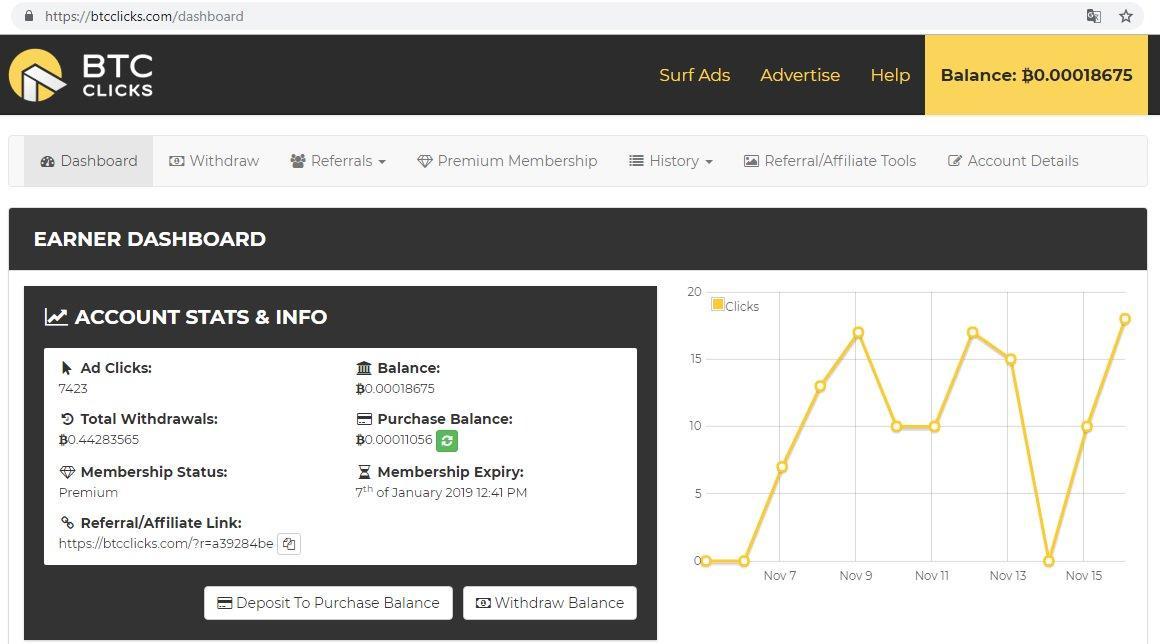
Task: Click the translate page icon in address bar
Action: click(x=1093, y=16)
